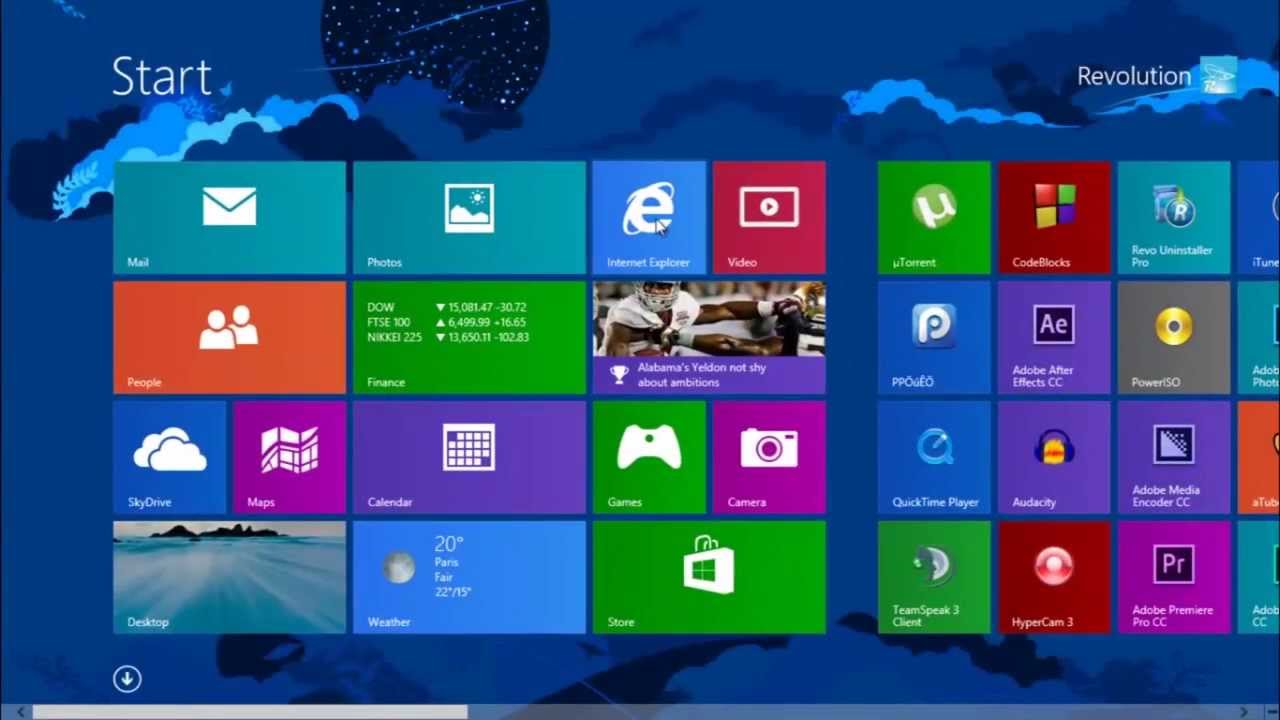The height and width of the screenshot is (720, 1280).
Task: Launch Internet Explorer tile
Action: 649,217
